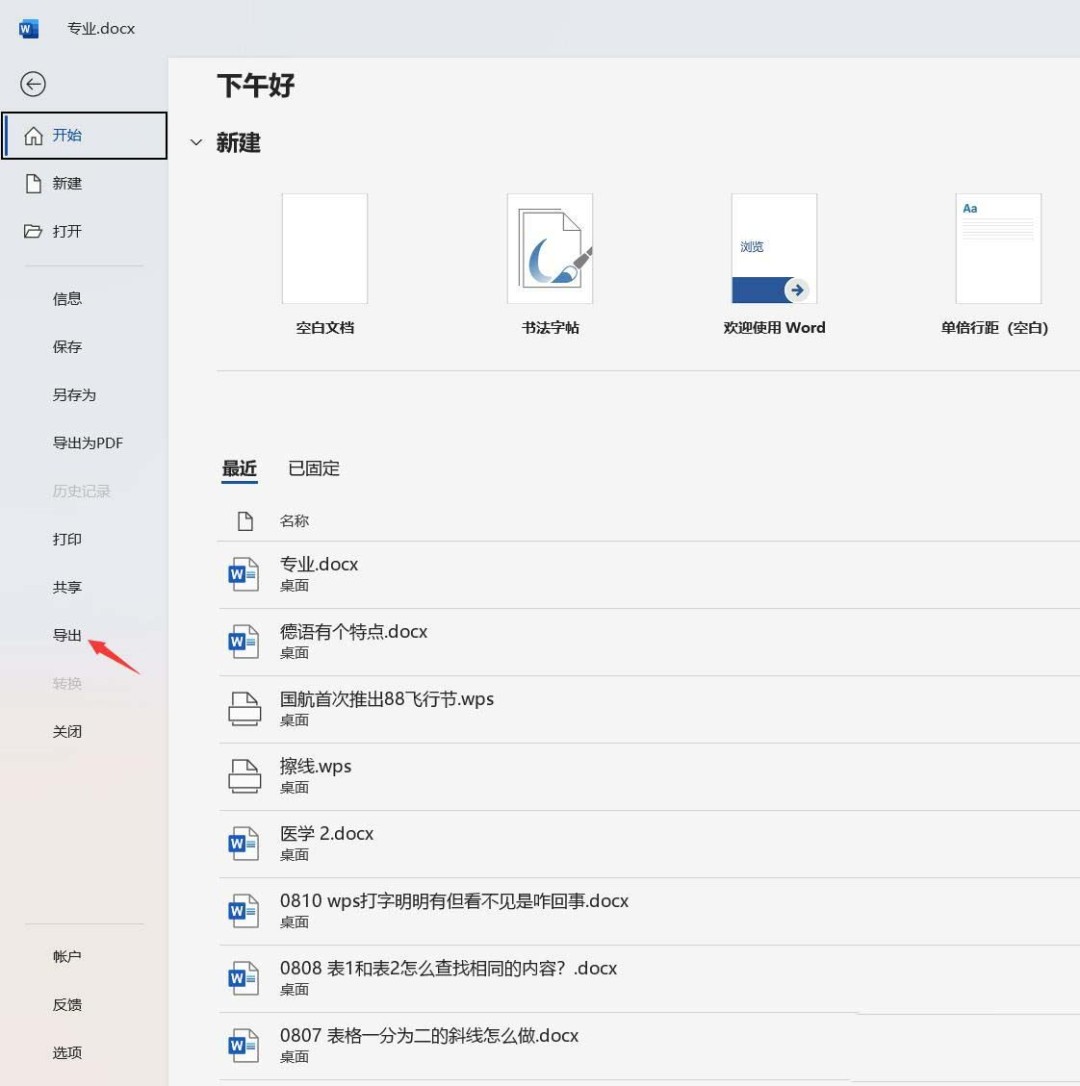The height and width of the screenshot is (1086, 1080).
Task: Switch to the 已固定 tab
Action: pyautogui.click(x=313, y=468)
